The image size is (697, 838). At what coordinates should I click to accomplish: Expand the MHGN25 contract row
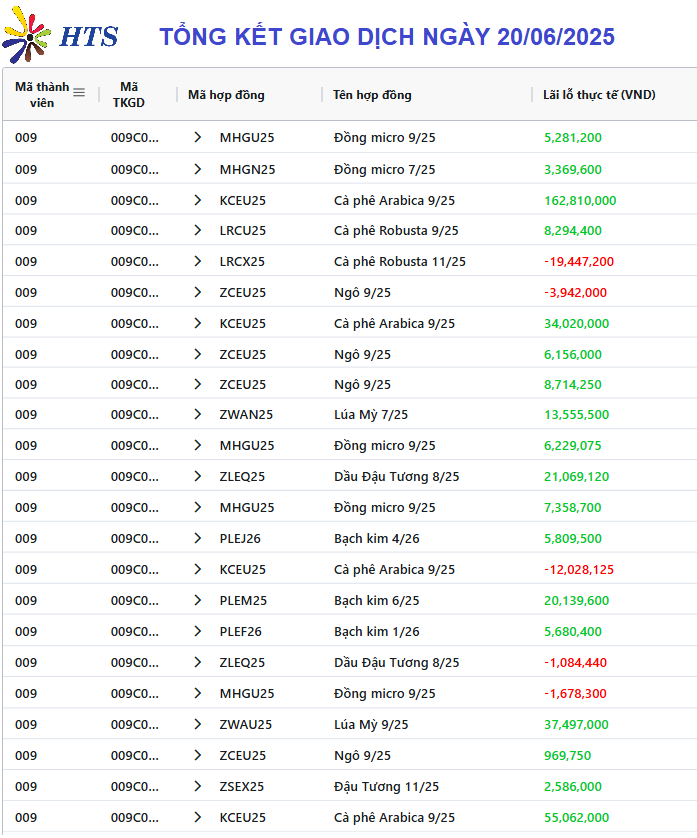point(198,169)
